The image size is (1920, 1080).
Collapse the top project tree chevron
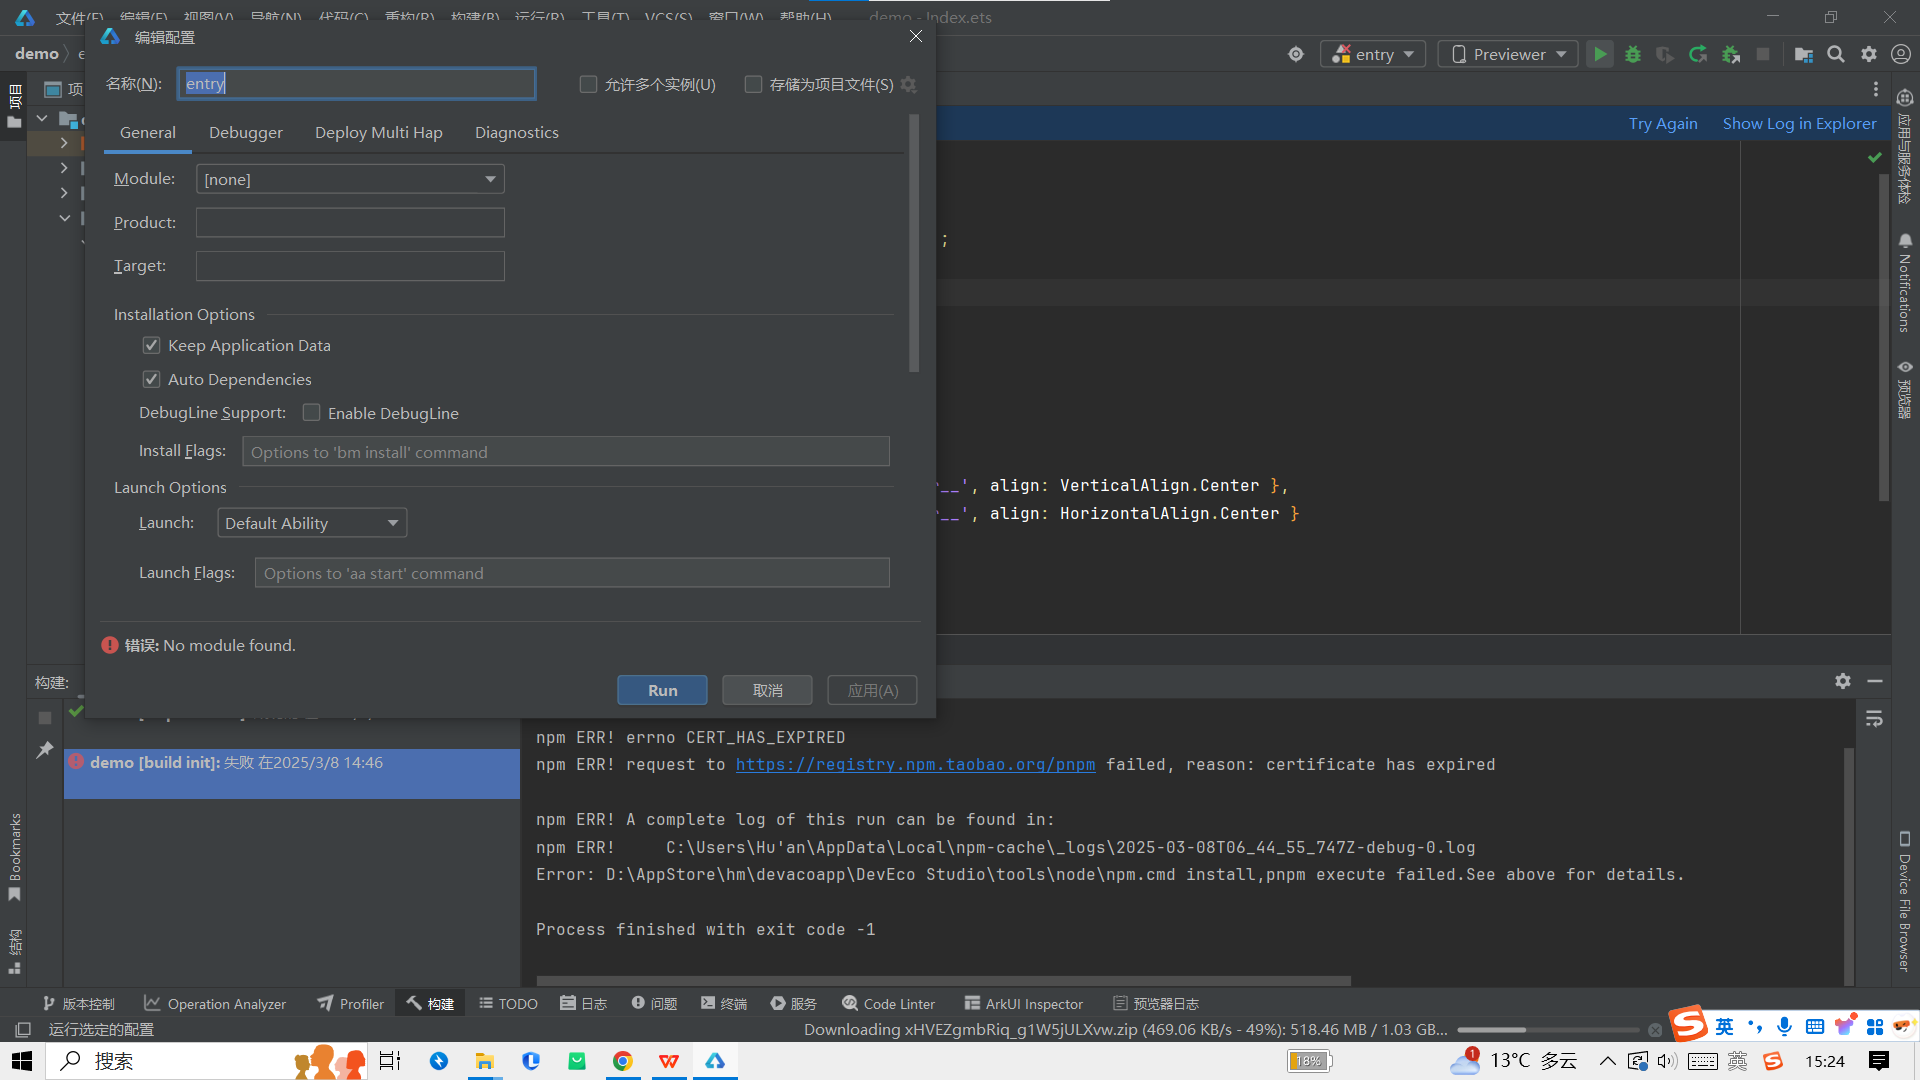pyautogui.click(x=42, y=118)
